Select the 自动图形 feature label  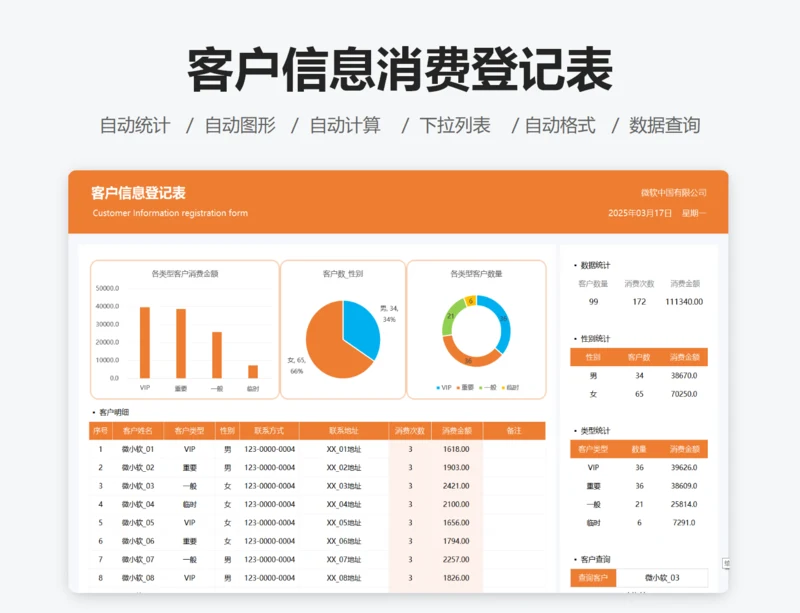(x=240, y=125)
